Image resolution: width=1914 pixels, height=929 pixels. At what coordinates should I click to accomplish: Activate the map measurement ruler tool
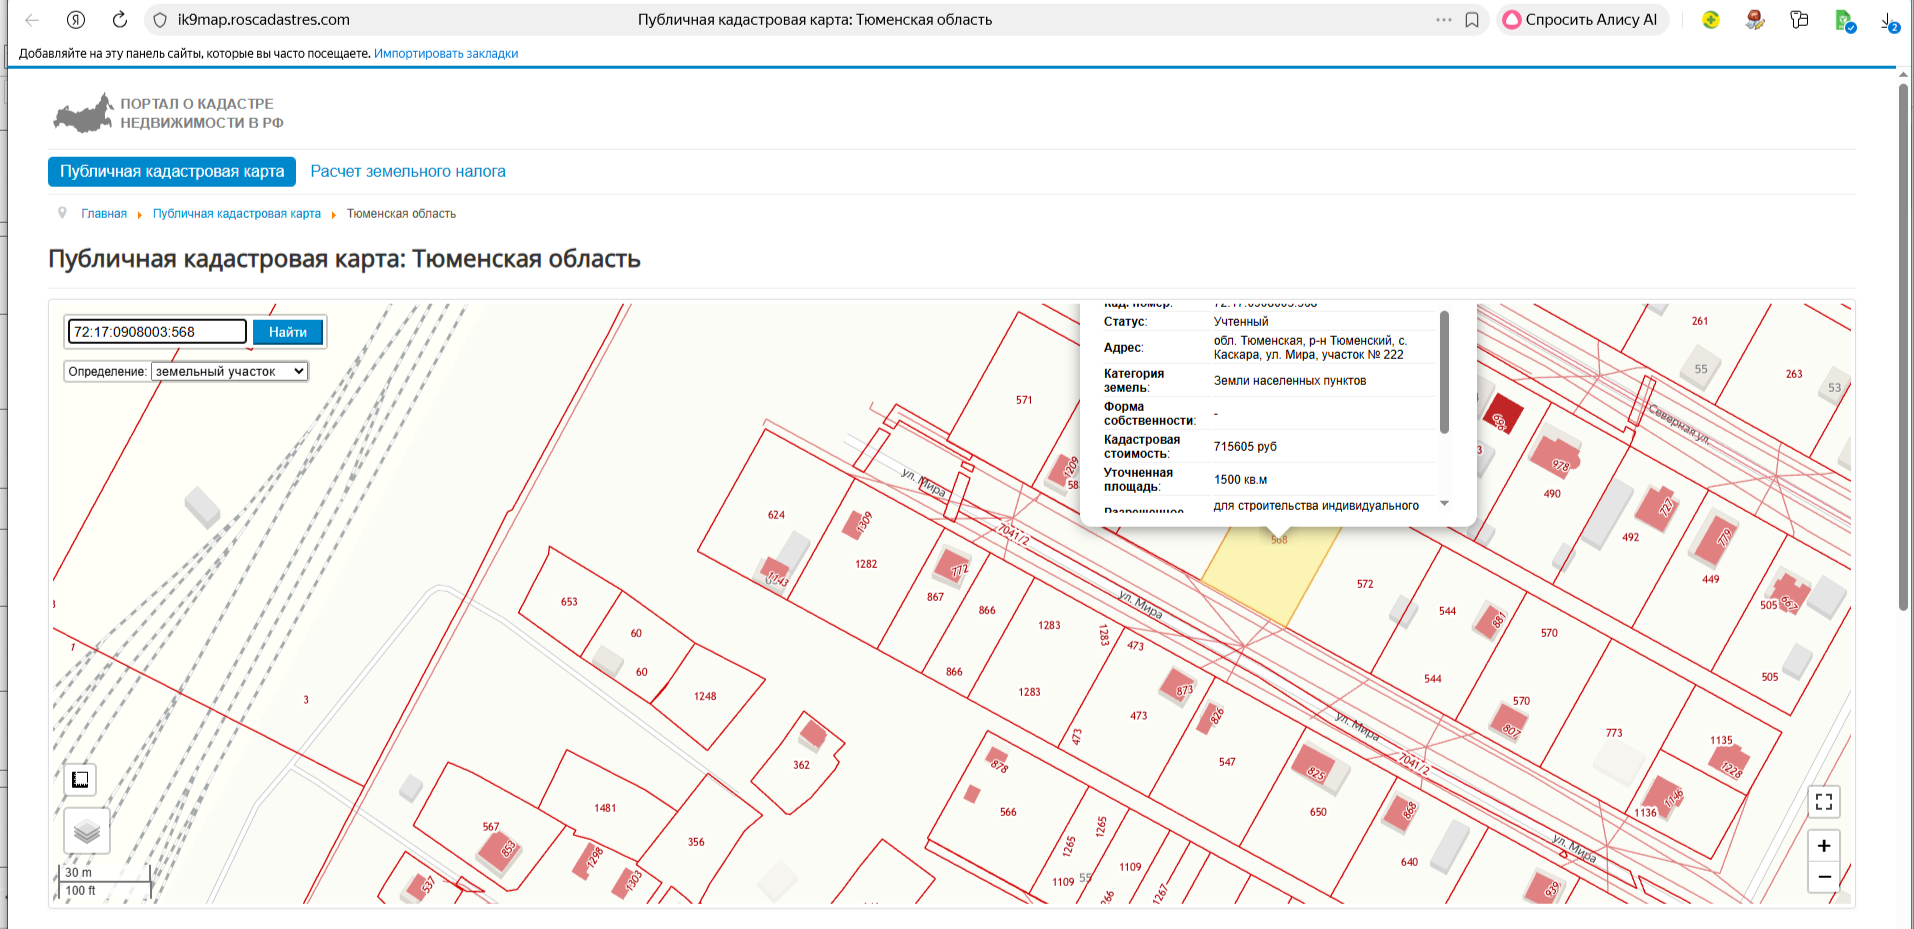coord(80,780)
